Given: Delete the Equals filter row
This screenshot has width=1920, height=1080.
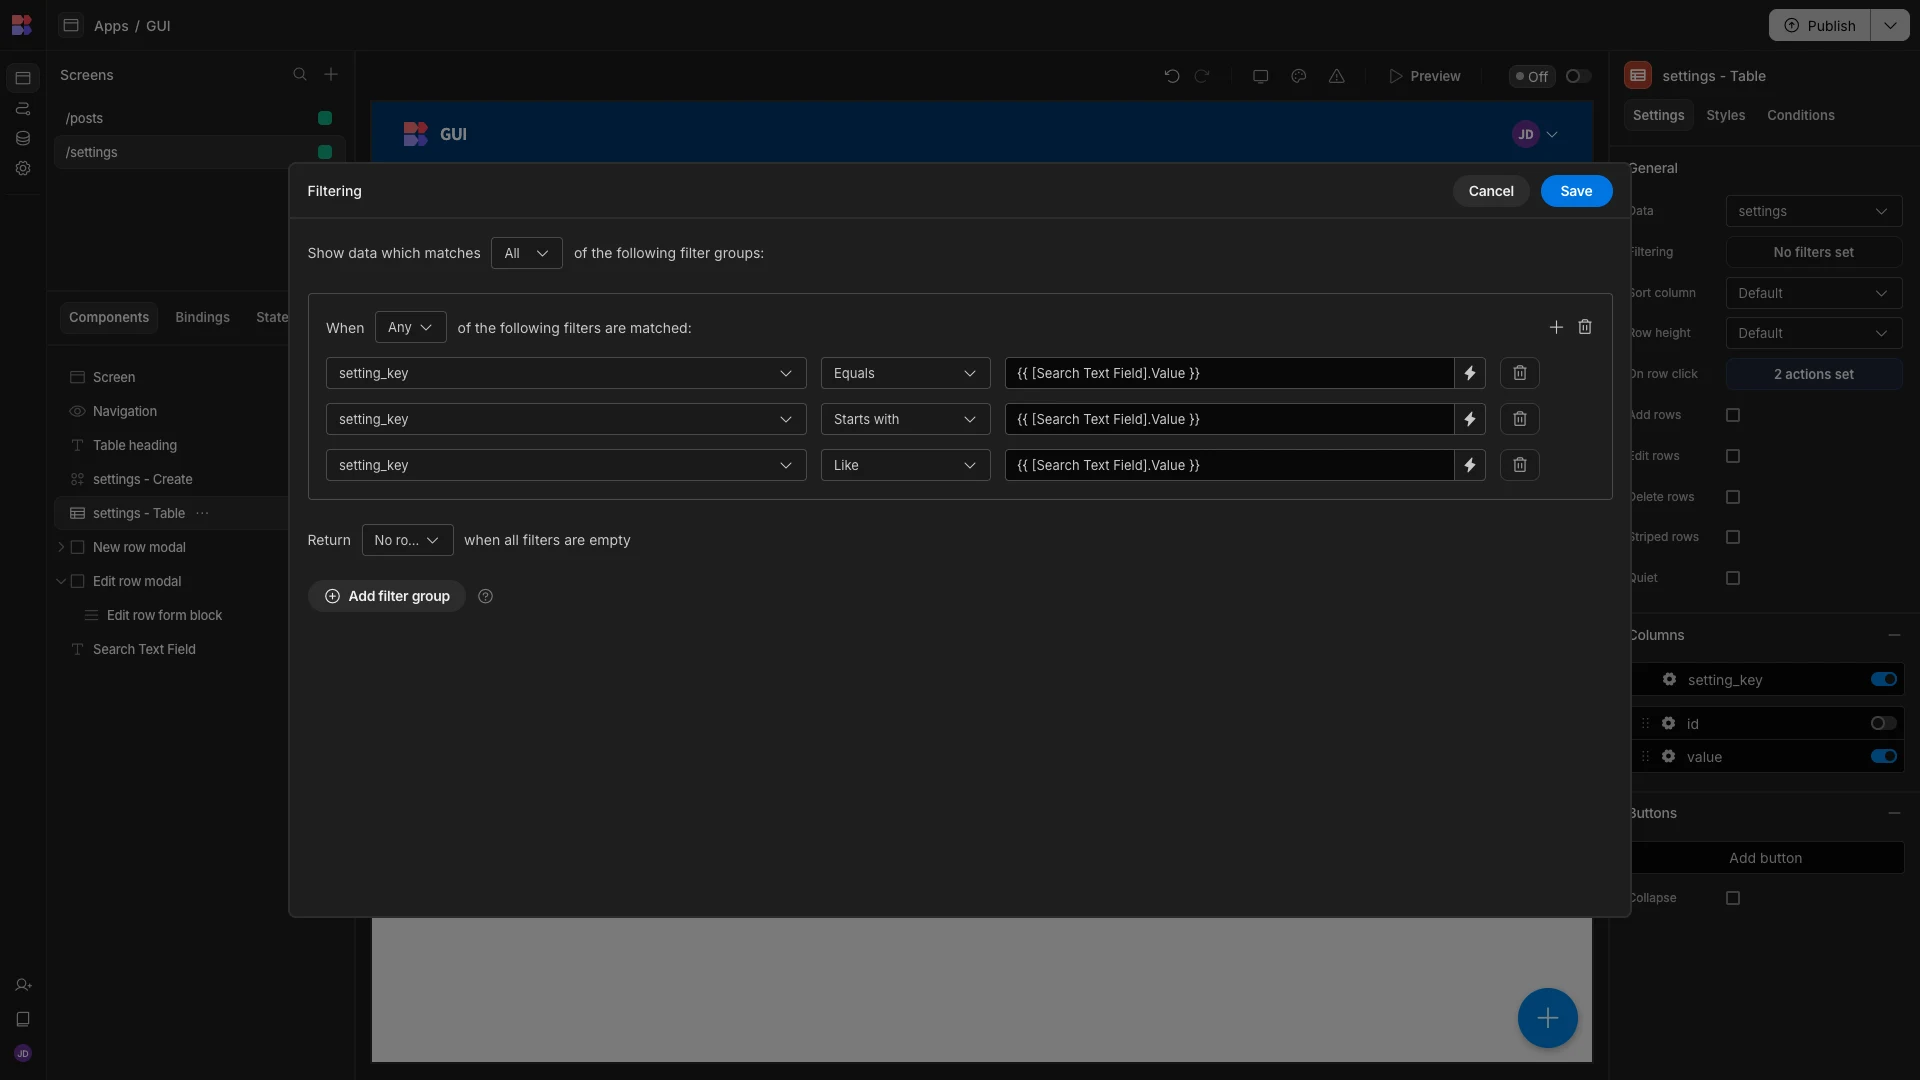Looking at the screenshot, I should [1519, 373].
